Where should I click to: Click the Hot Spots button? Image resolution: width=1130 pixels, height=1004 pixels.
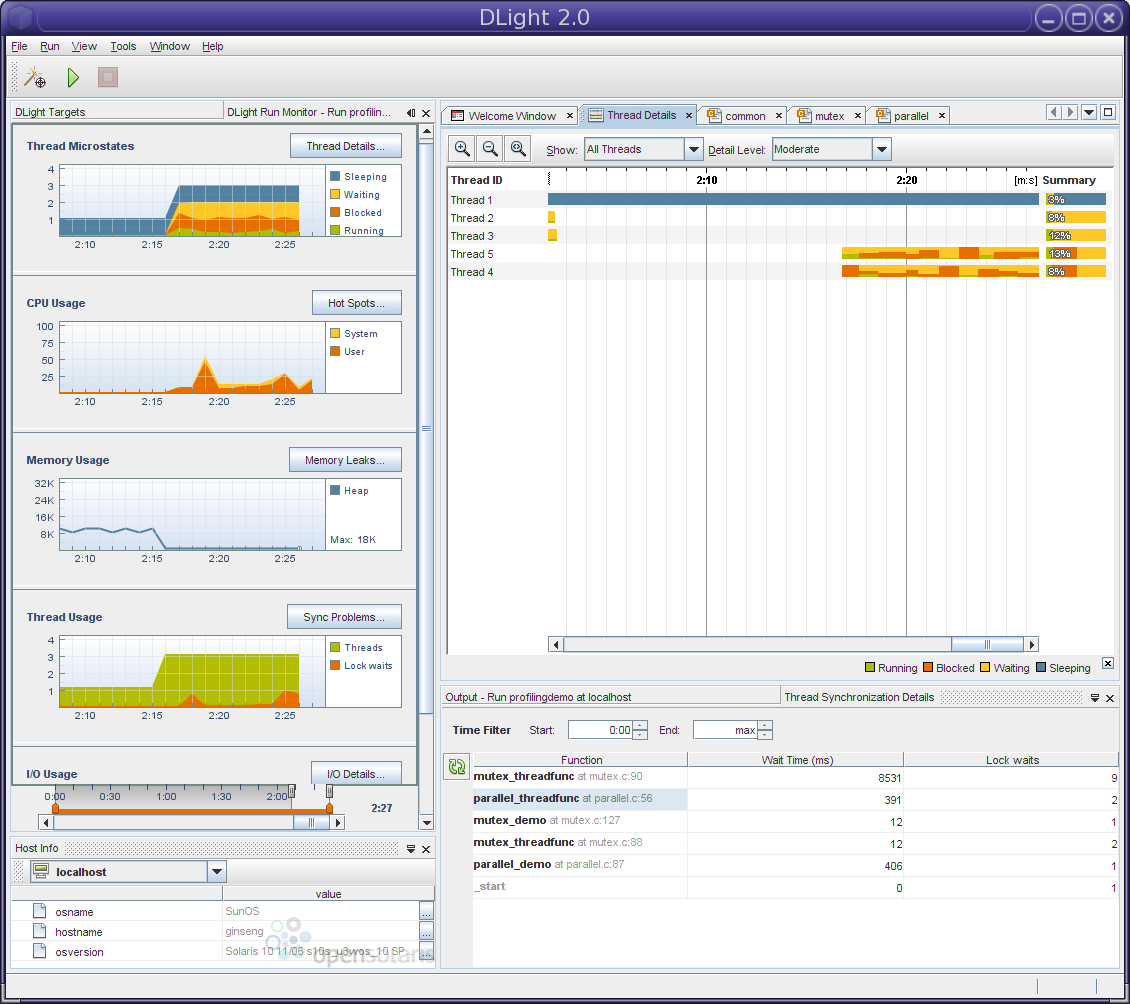click(x=357, y=303)
